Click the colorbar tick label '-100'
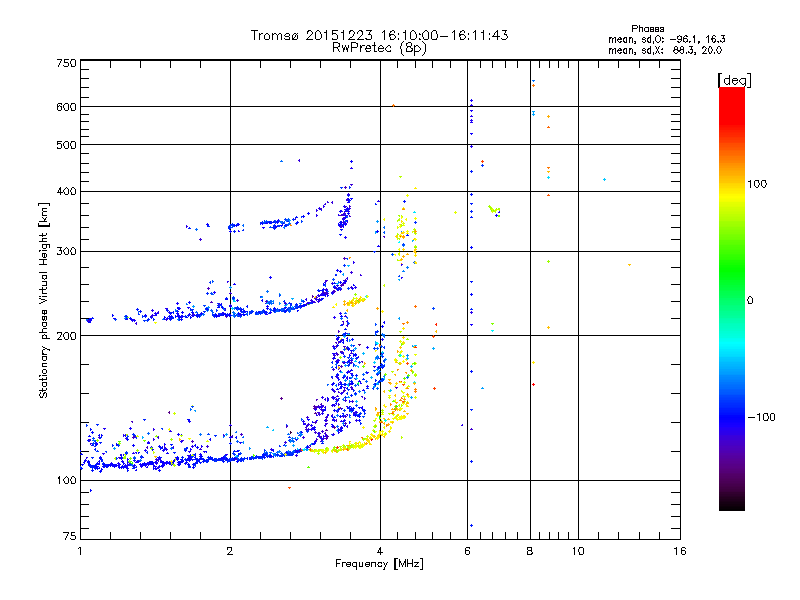 (x=761, y=417)
